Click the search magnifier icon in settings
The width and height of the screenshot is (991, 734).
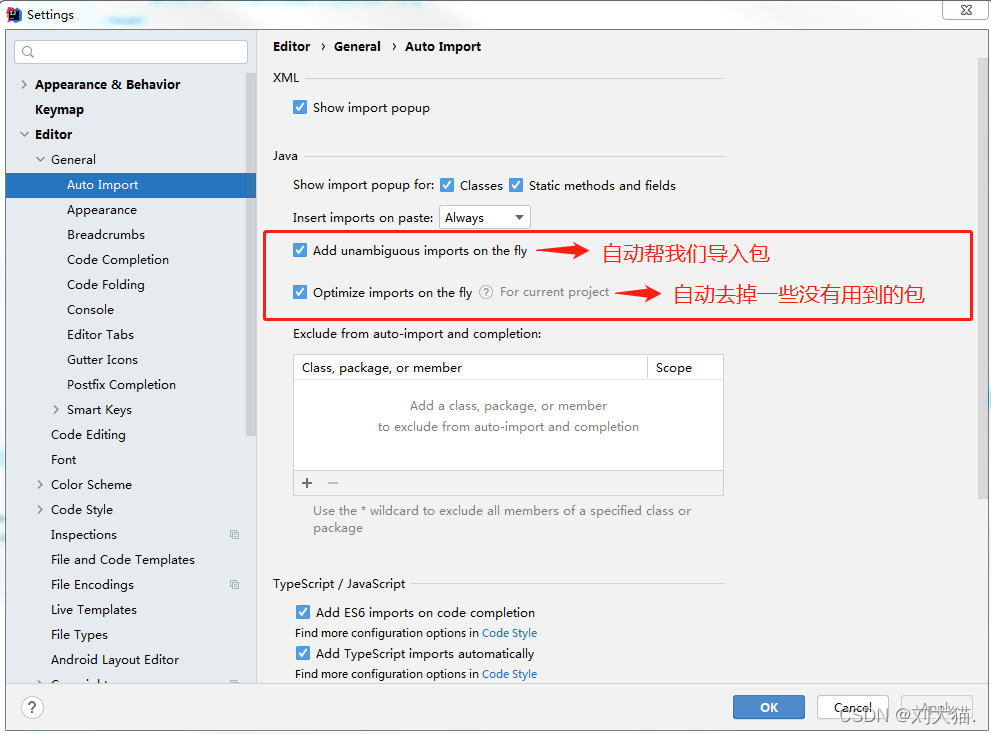28,52
